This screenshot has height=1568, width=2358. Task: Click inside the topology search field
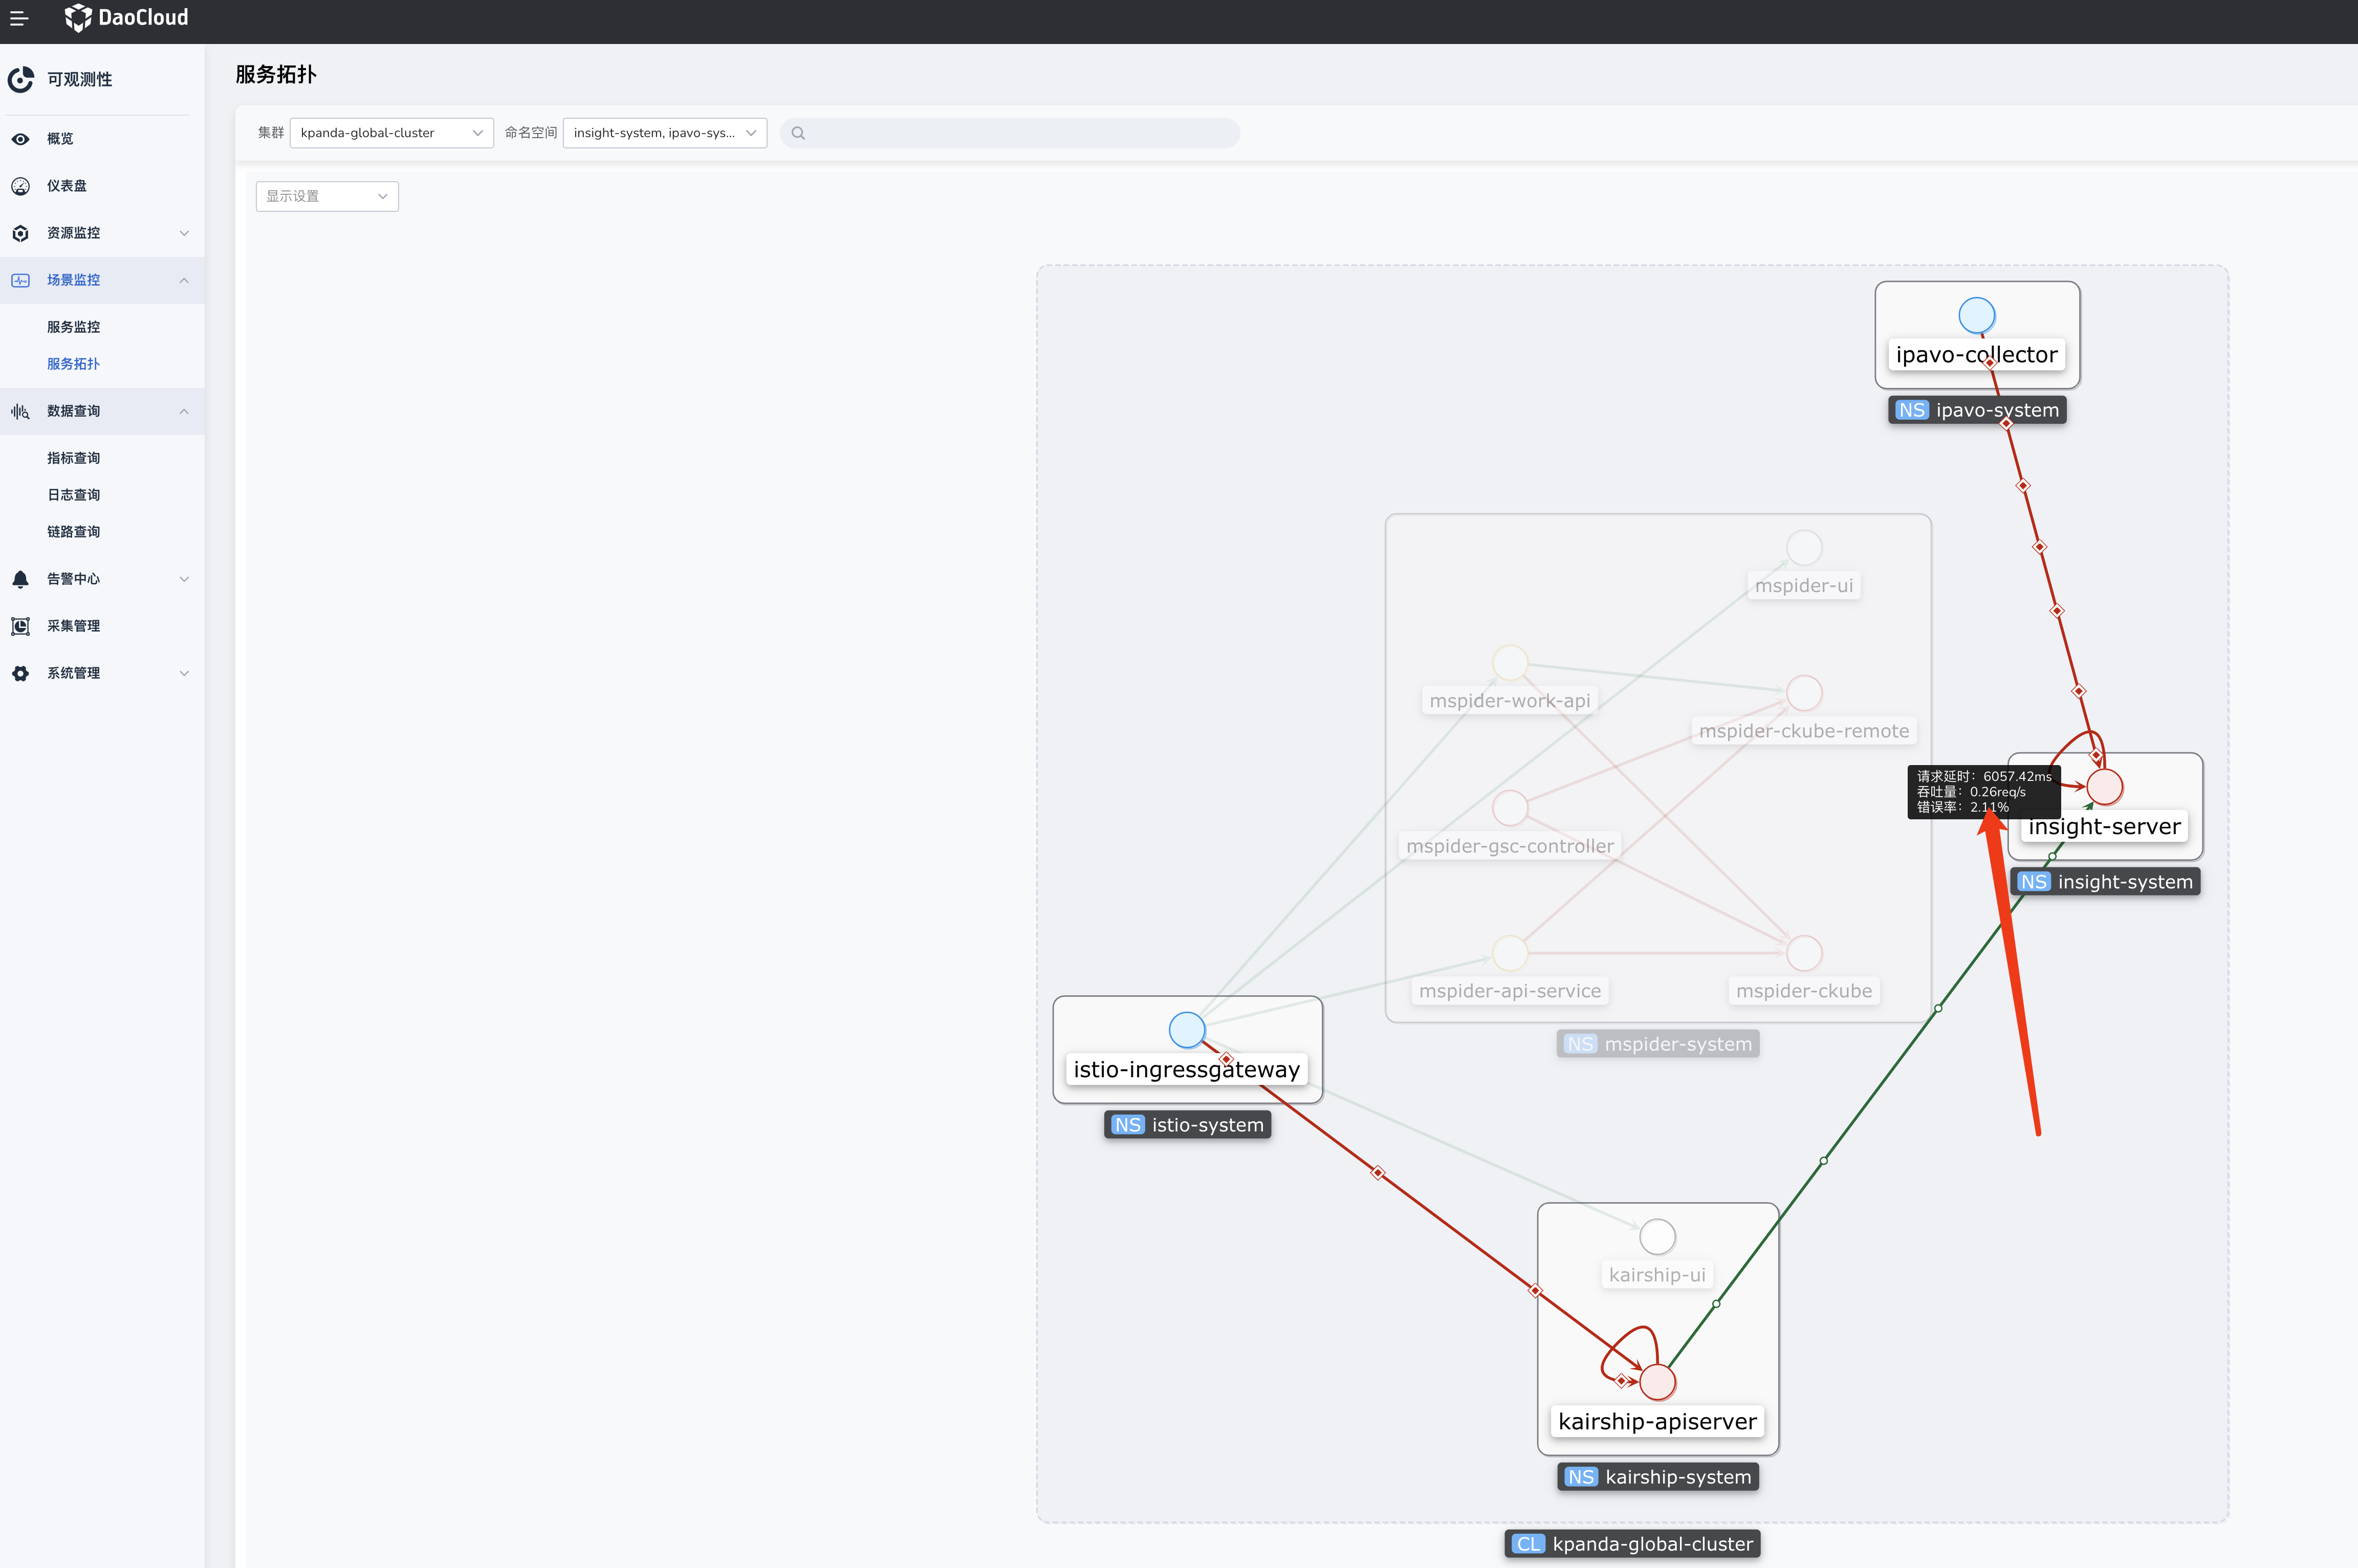[x=1010, y=133]
